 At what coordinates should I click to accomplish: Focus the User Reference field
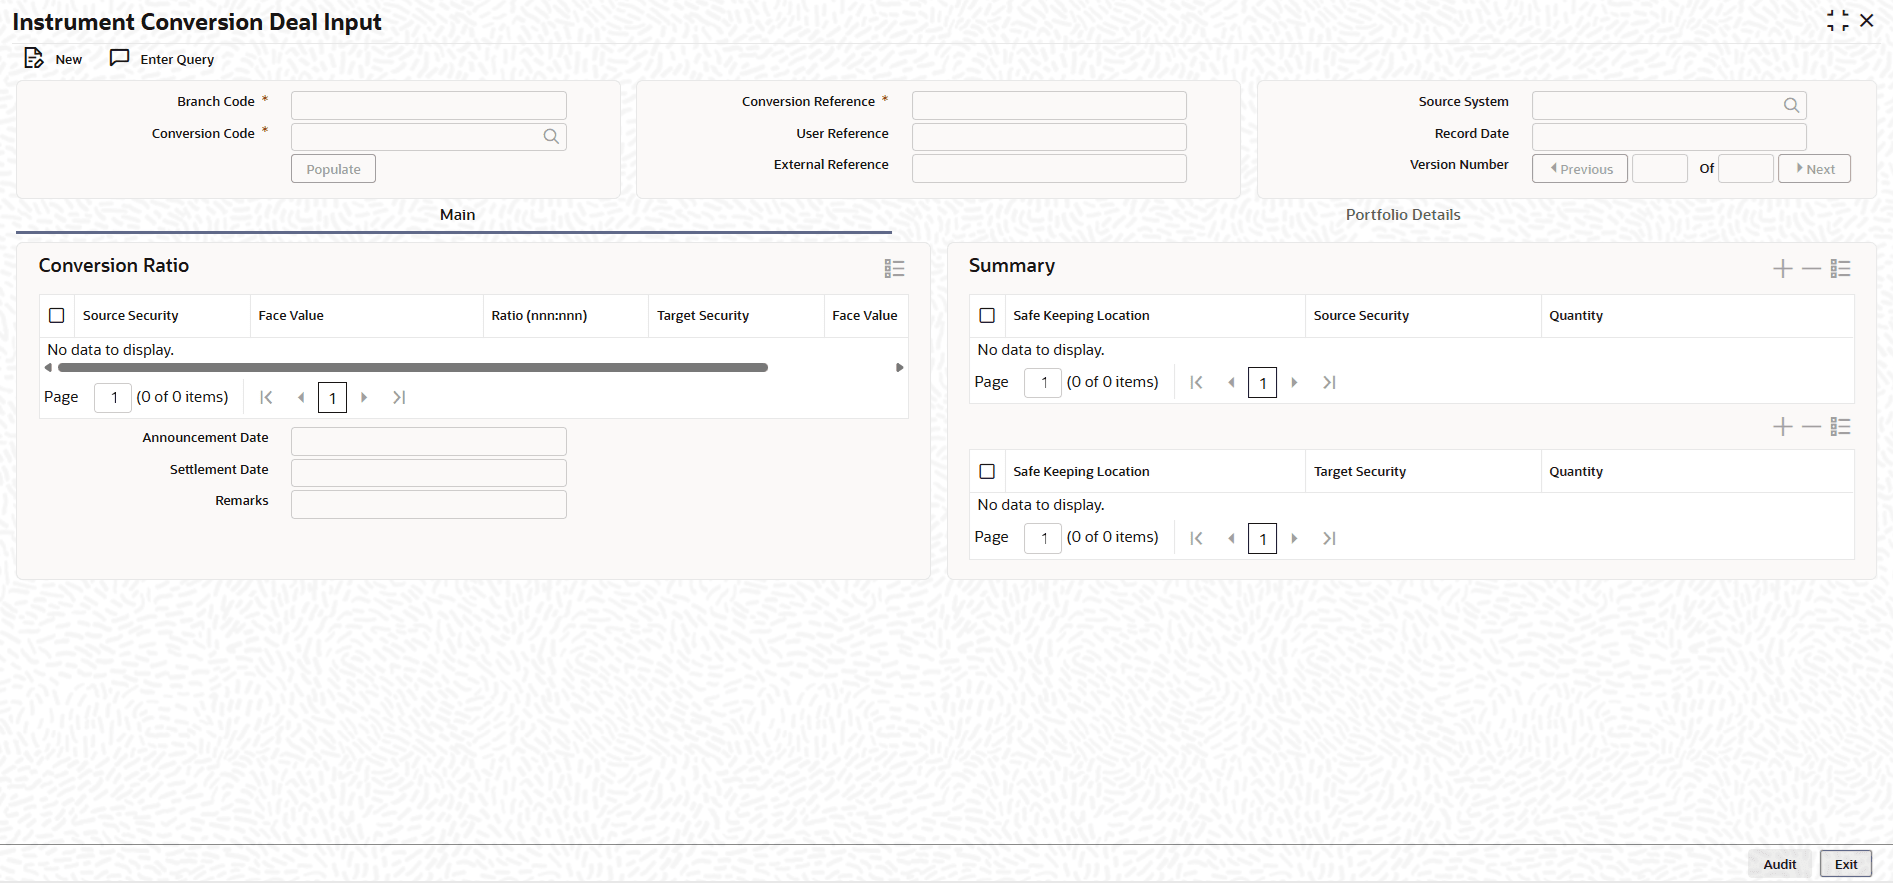[x=1049, y=137]
